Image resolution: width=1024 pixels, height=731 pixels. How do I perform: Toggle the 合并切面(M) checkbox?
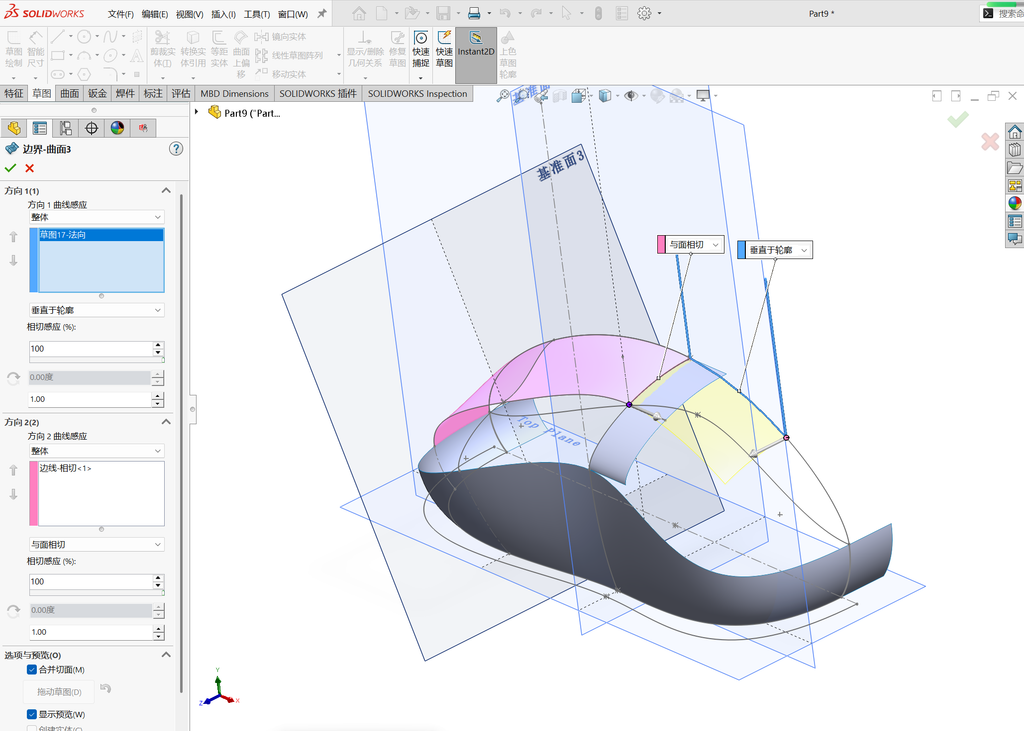coord(31,670)
